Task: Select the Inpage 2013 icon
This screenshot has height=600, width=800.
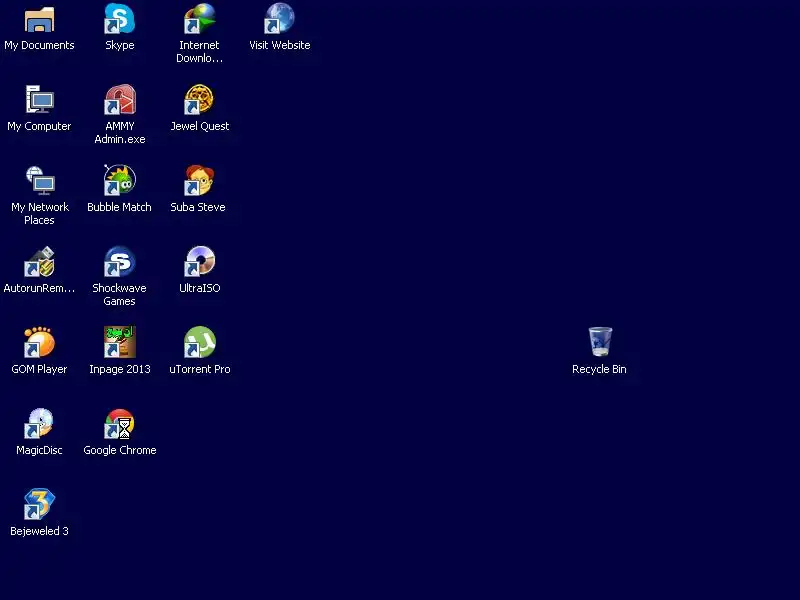Action: point(119,342)
